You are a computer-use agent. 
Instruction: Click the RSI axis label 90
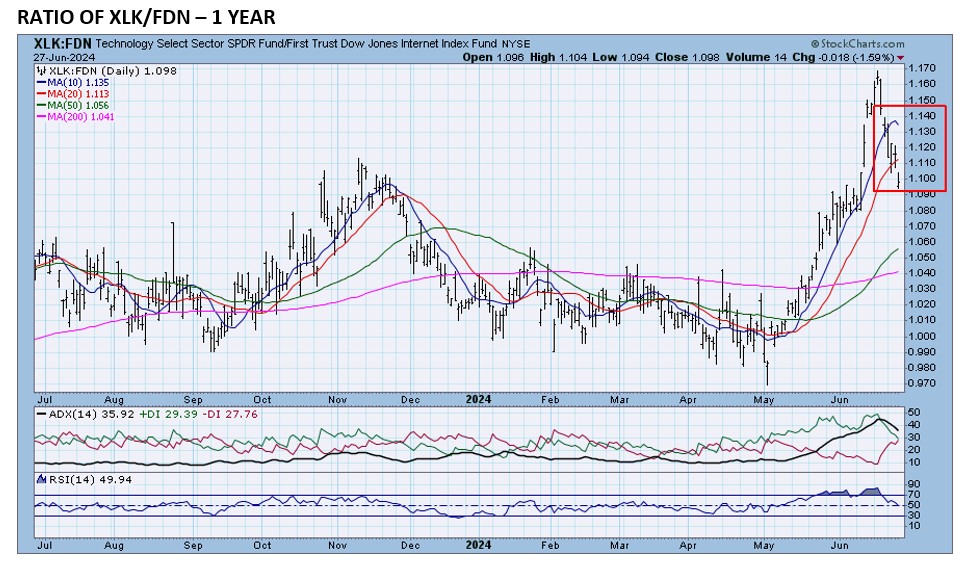pos(913,485)
